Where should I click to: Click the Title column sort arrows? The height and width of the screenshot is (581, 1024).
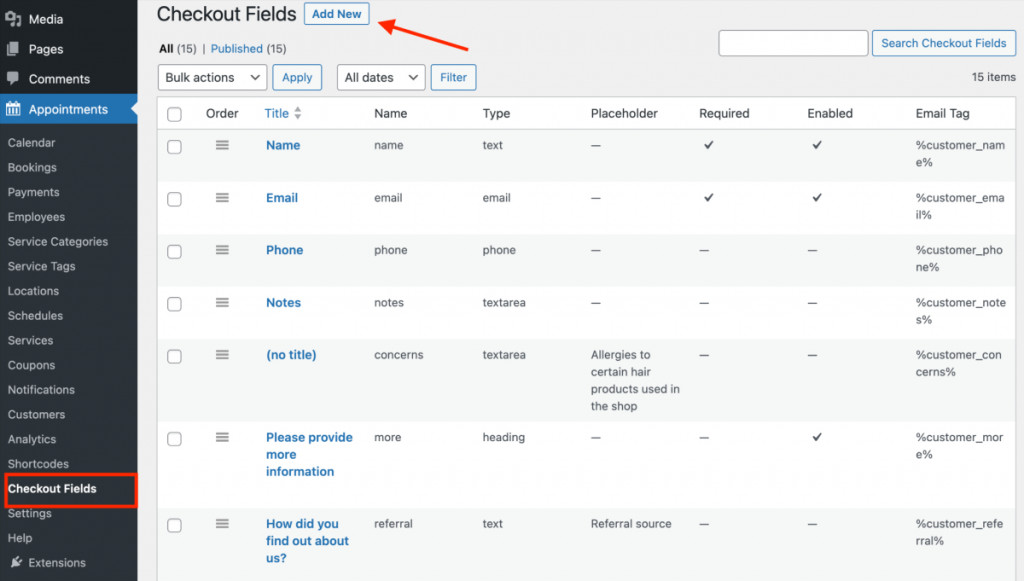296,113
